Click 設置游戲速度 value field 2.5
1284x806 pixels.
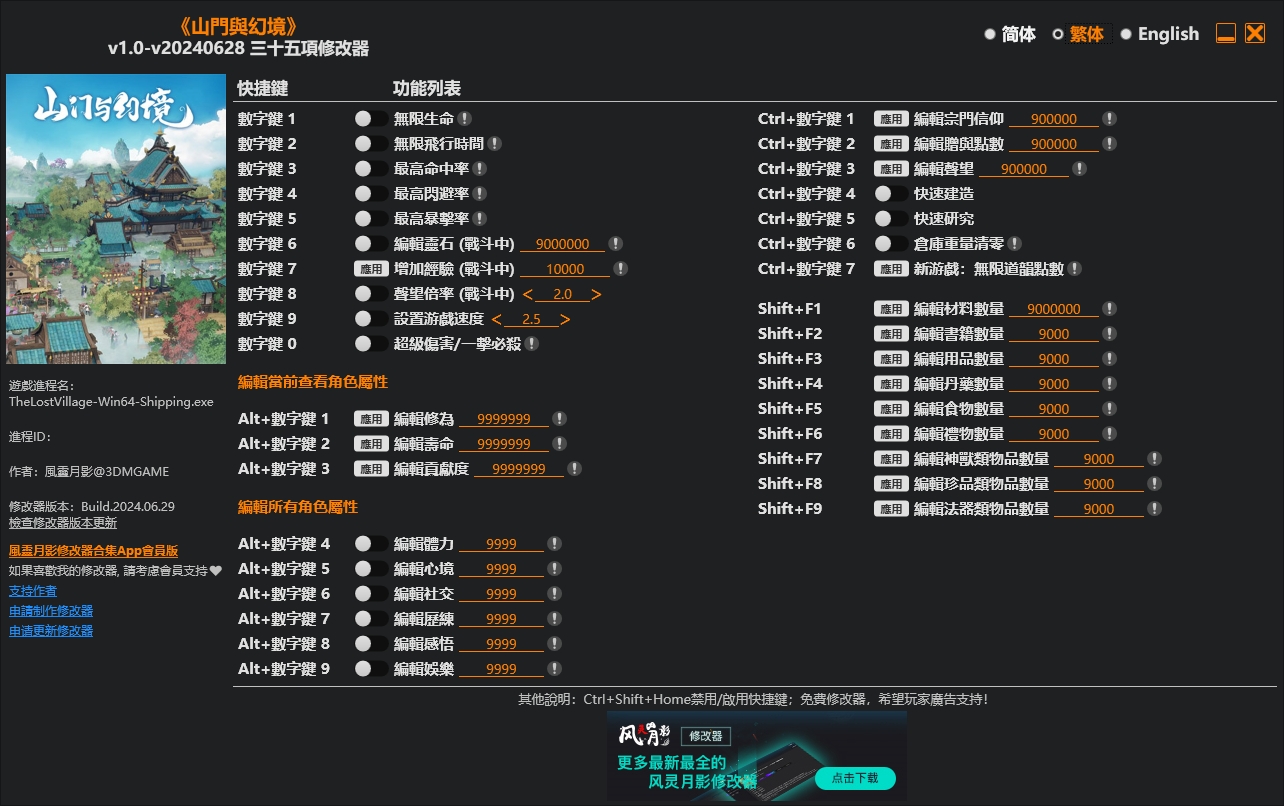[x=531, y=320]
